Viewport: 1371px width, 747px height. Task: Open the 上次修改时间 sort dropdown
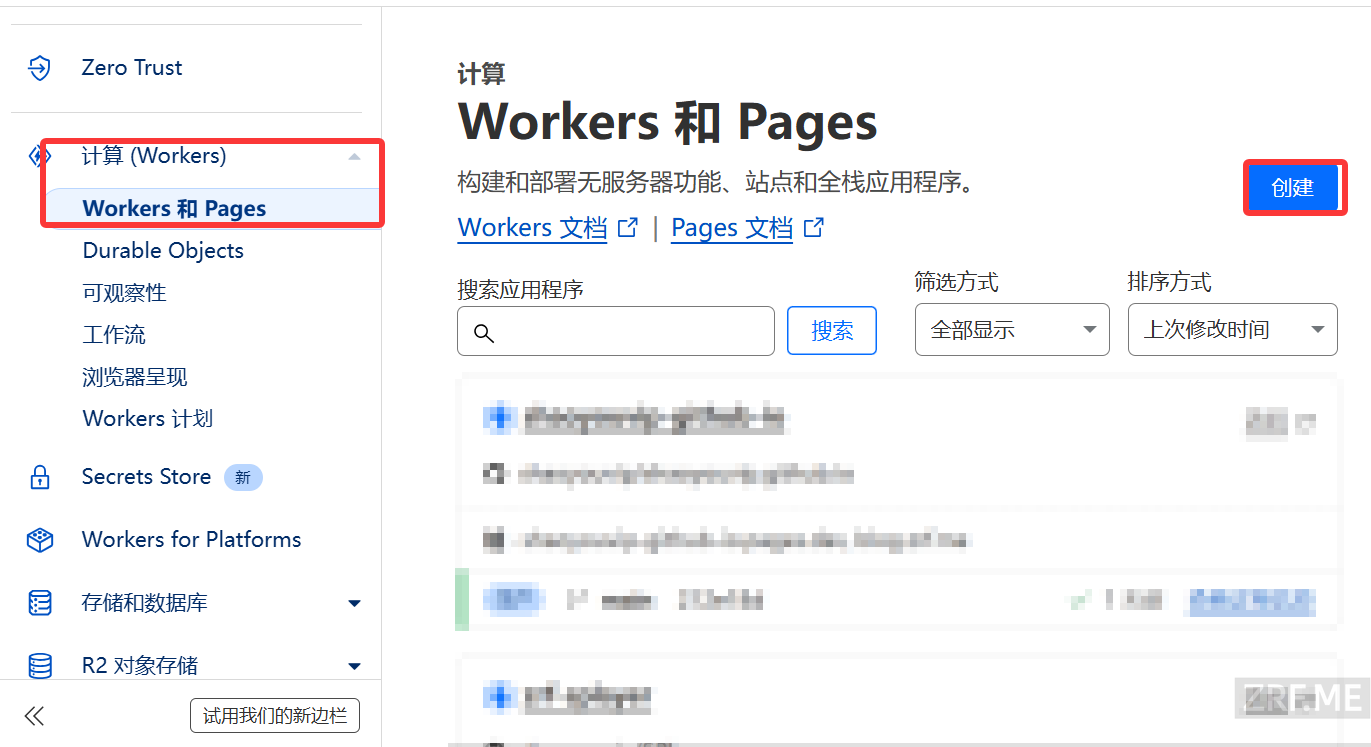point(1233,330)
